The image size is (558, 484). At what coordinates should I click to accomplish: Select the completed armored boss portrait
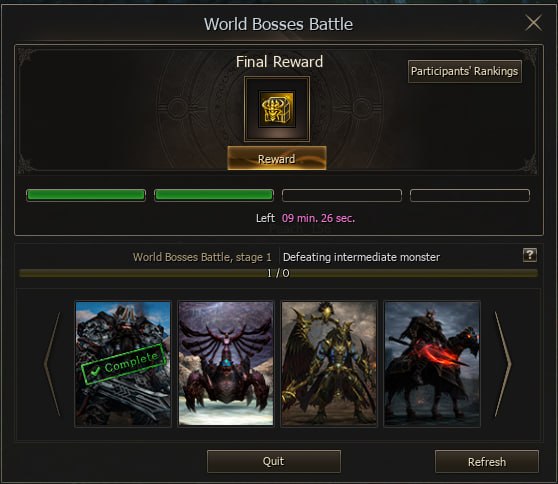click(x=123, y=364)
